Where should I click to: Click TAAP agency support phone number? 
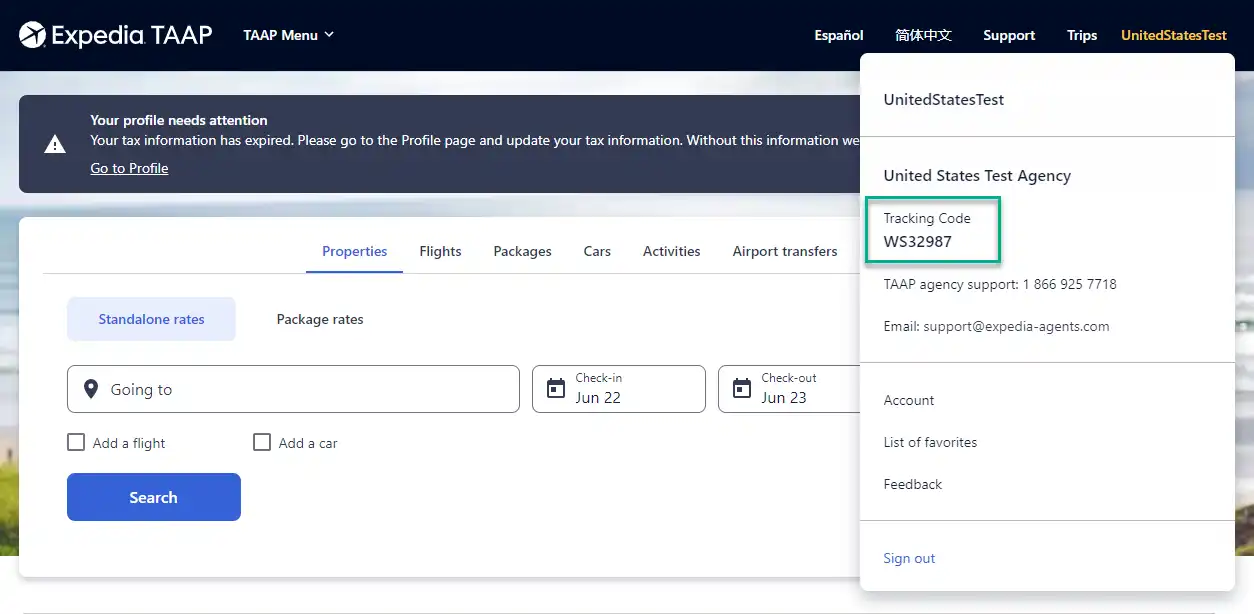click(x=1069, y=284)
